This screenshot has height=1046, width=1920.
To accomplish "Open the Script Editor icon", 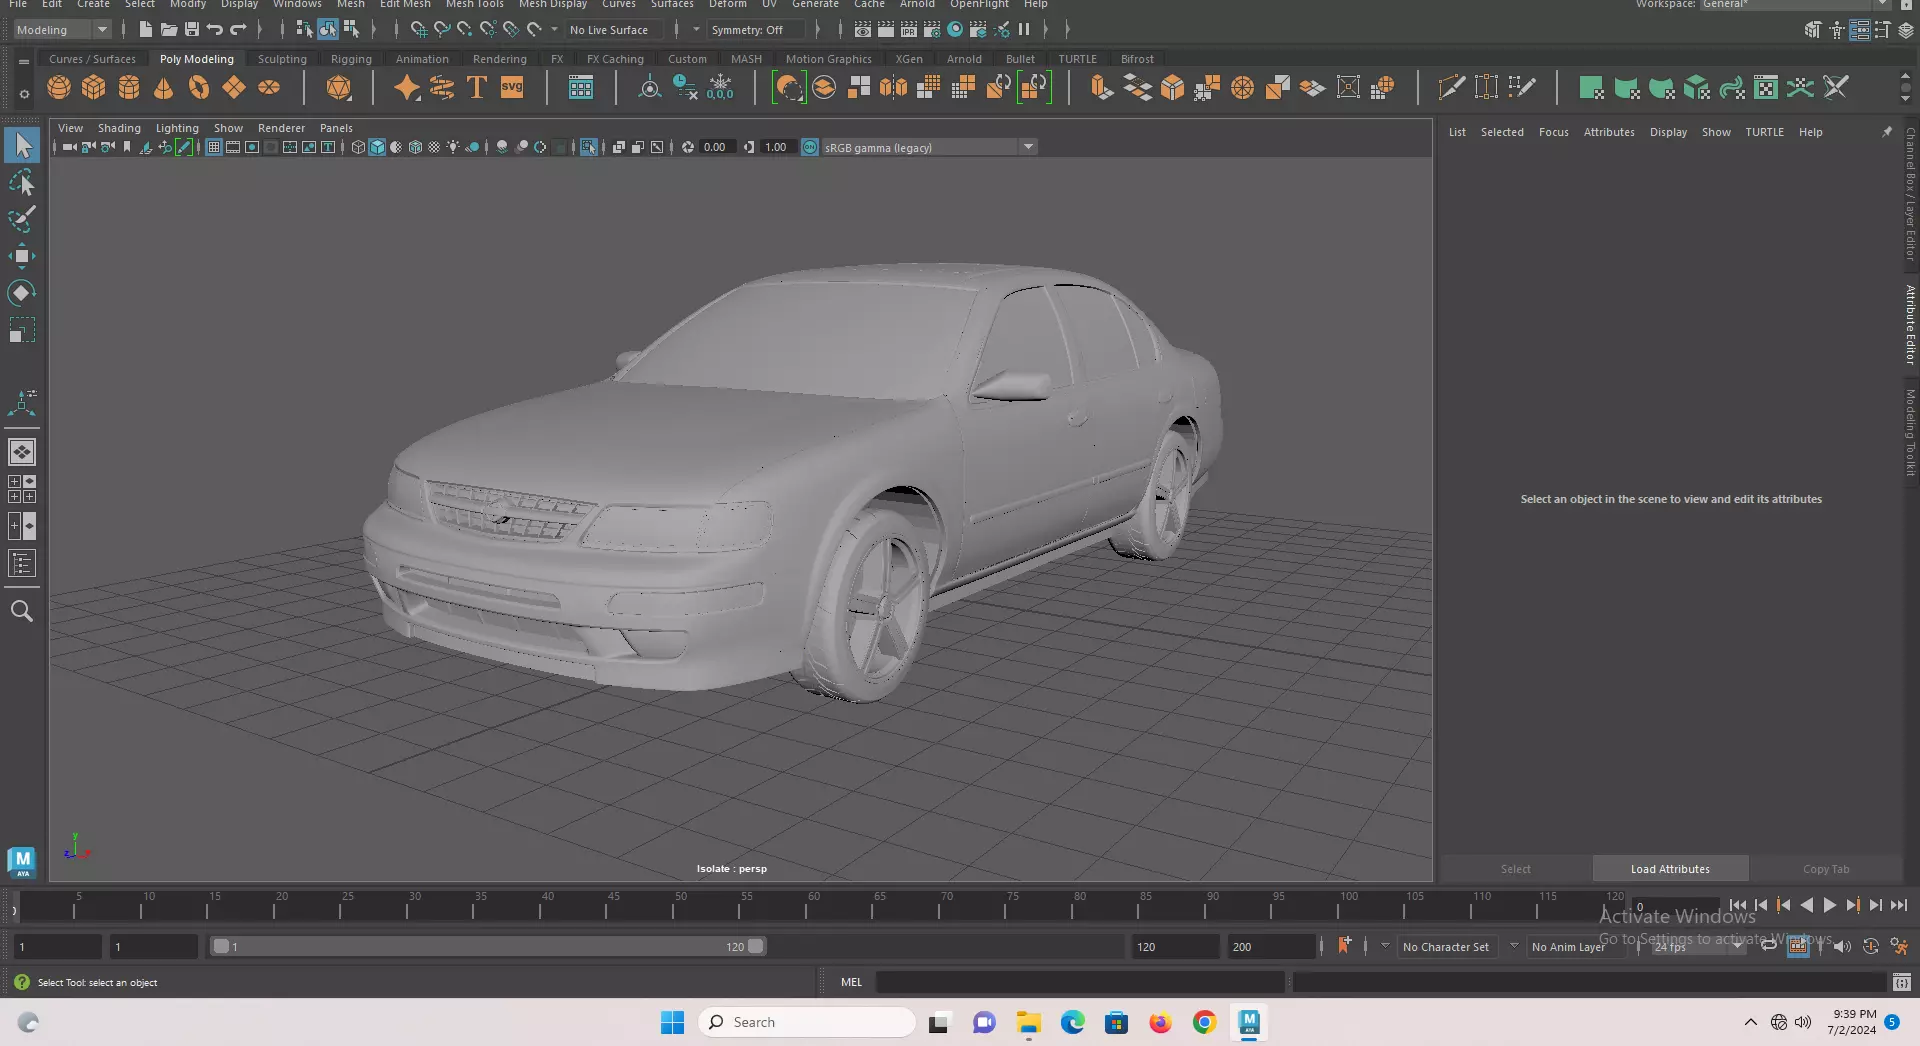I will (x=1902, y=982).
